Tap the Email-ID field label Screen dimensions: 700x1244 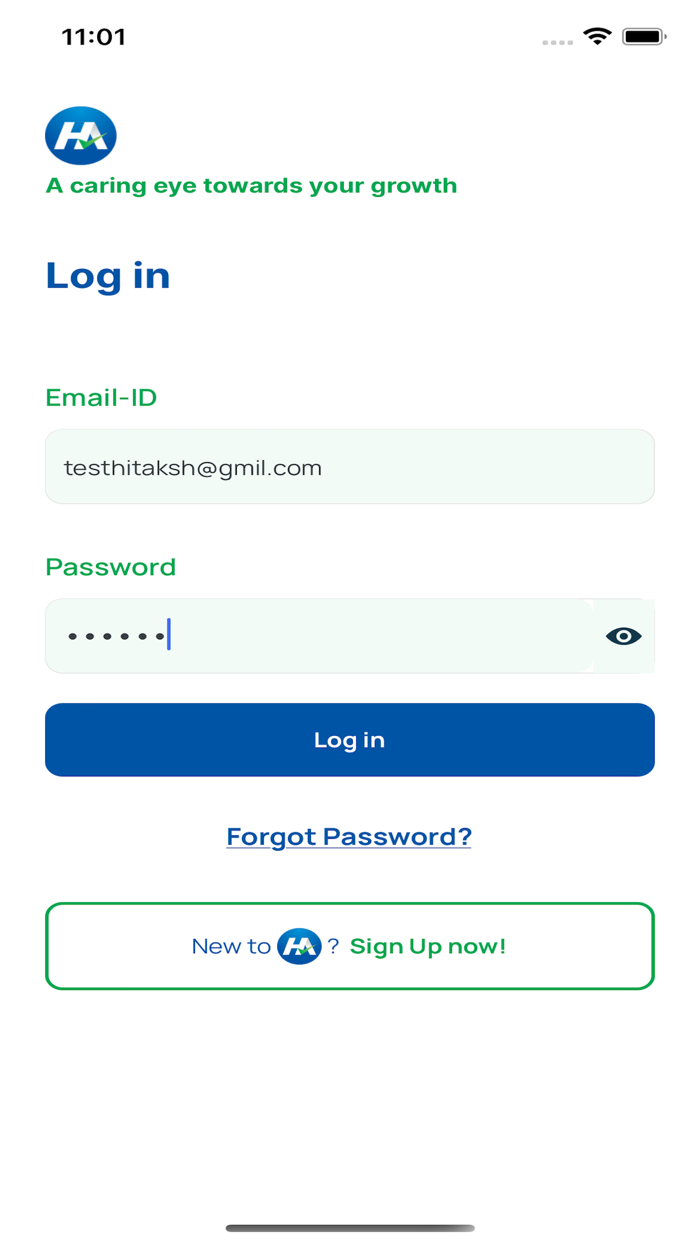(x=101, y=398)
